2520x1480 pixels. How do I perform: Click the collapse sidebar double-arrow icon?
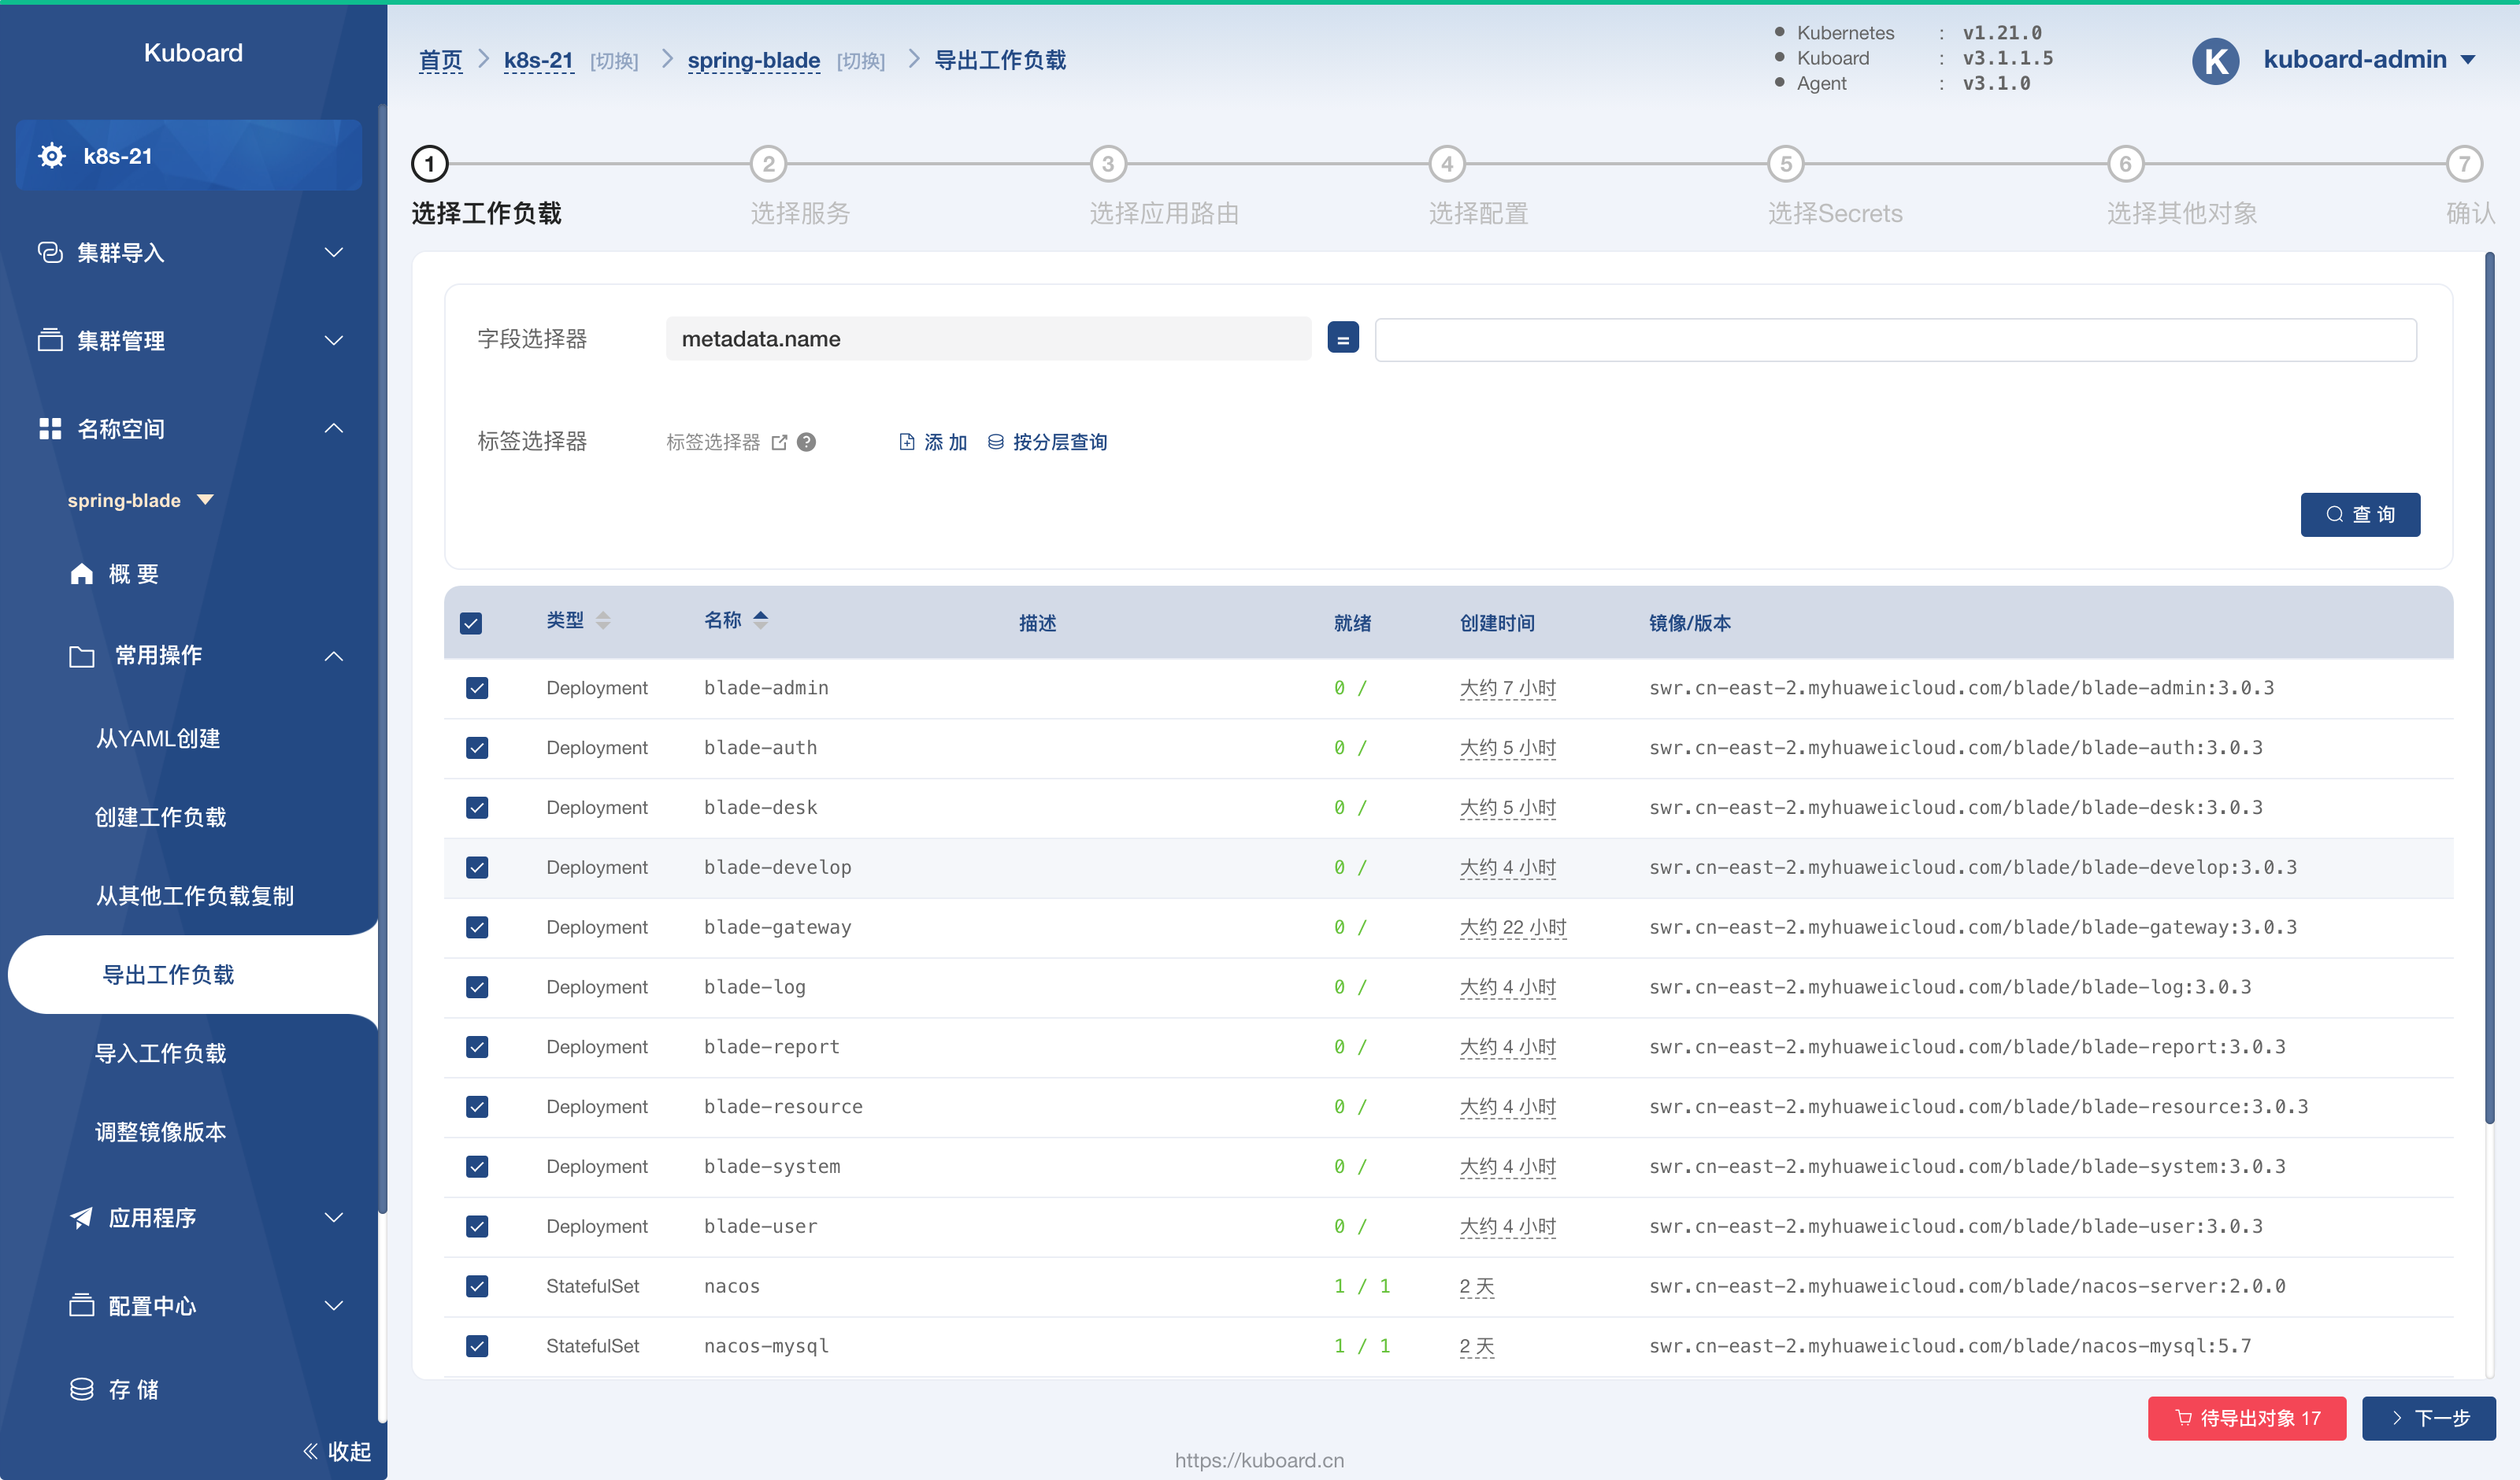point(310,1450)
